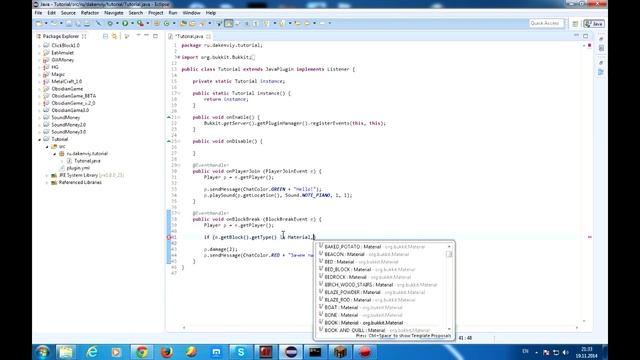
Task: Choose BEACON : Material from autocomplete list
Action: pos(383,254)
